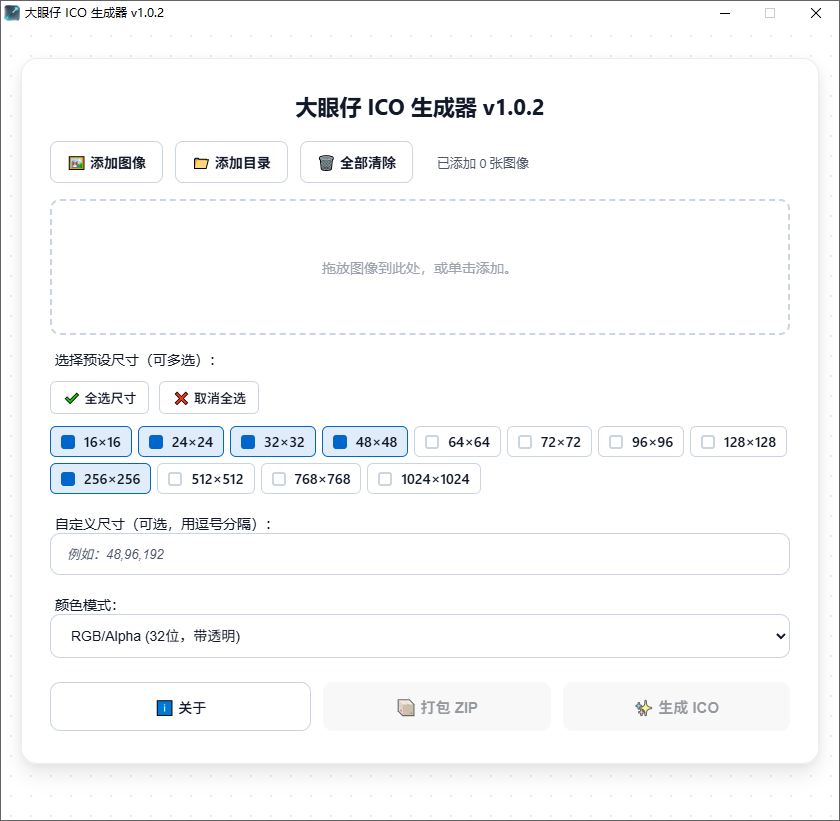Enable the 72×72 size checkbox
840x821 pixels.
525,441
